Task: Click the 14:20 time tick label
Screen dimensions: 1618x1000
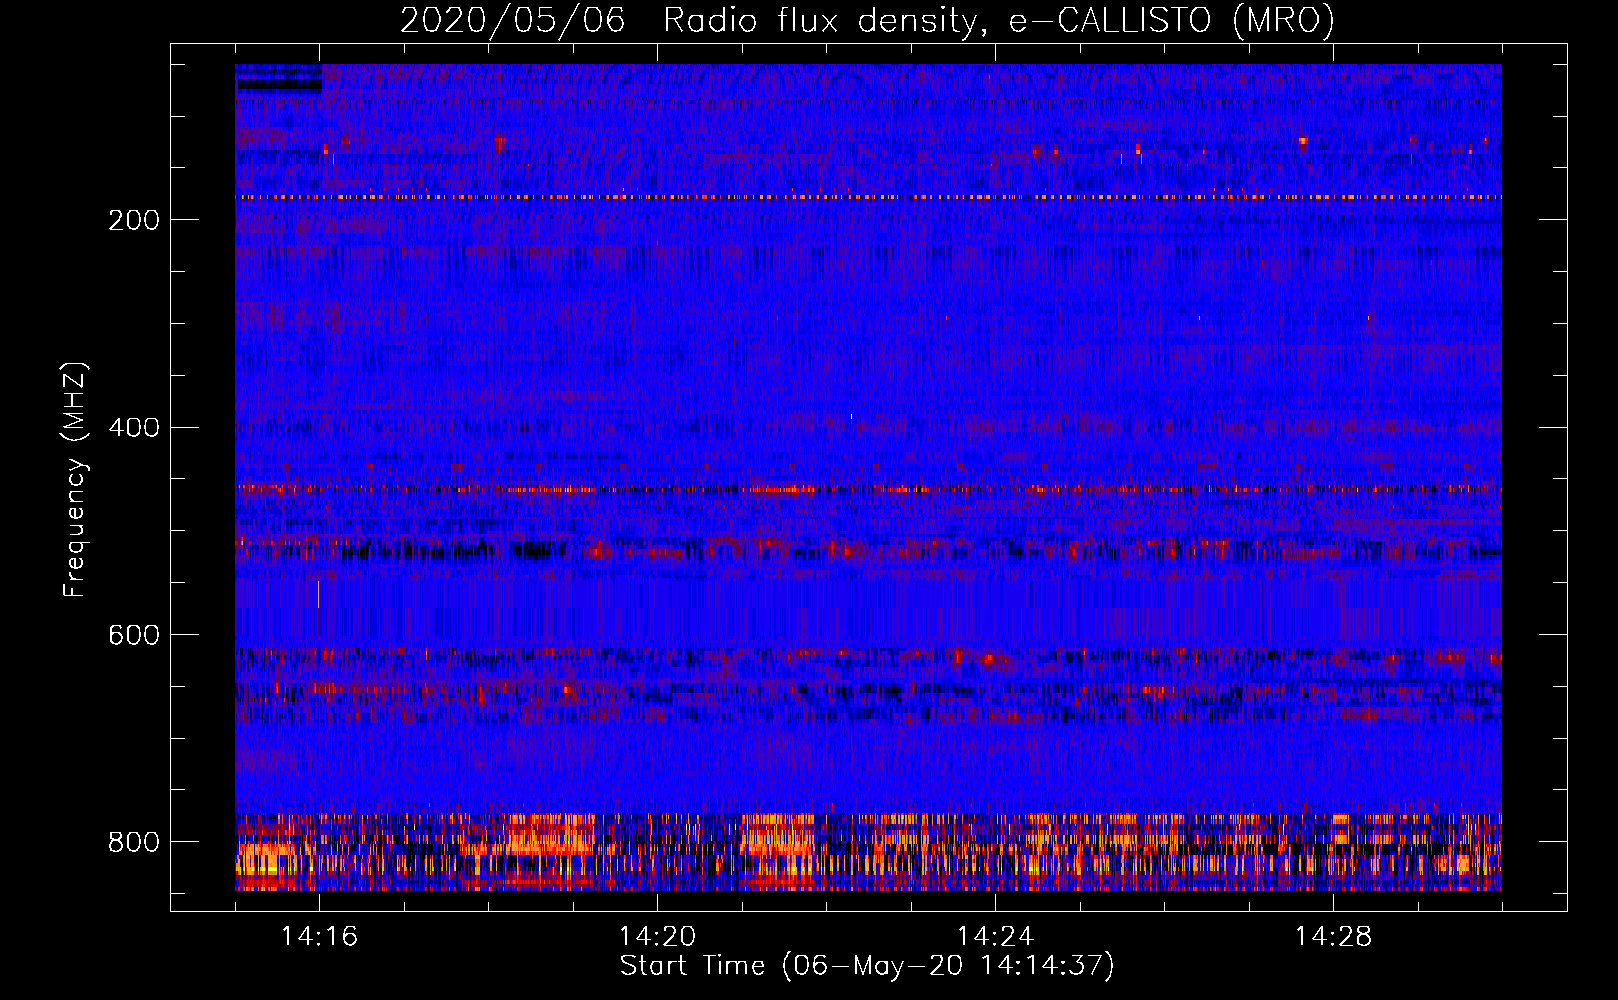Action: [657, 937]
